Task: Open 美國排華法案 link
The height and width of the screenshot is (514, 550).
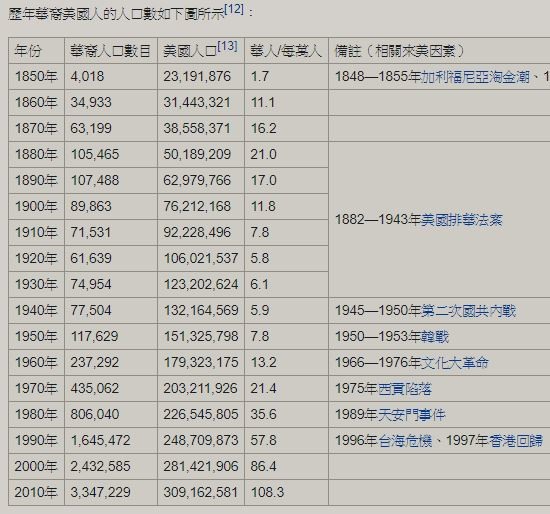Action: 462,220
